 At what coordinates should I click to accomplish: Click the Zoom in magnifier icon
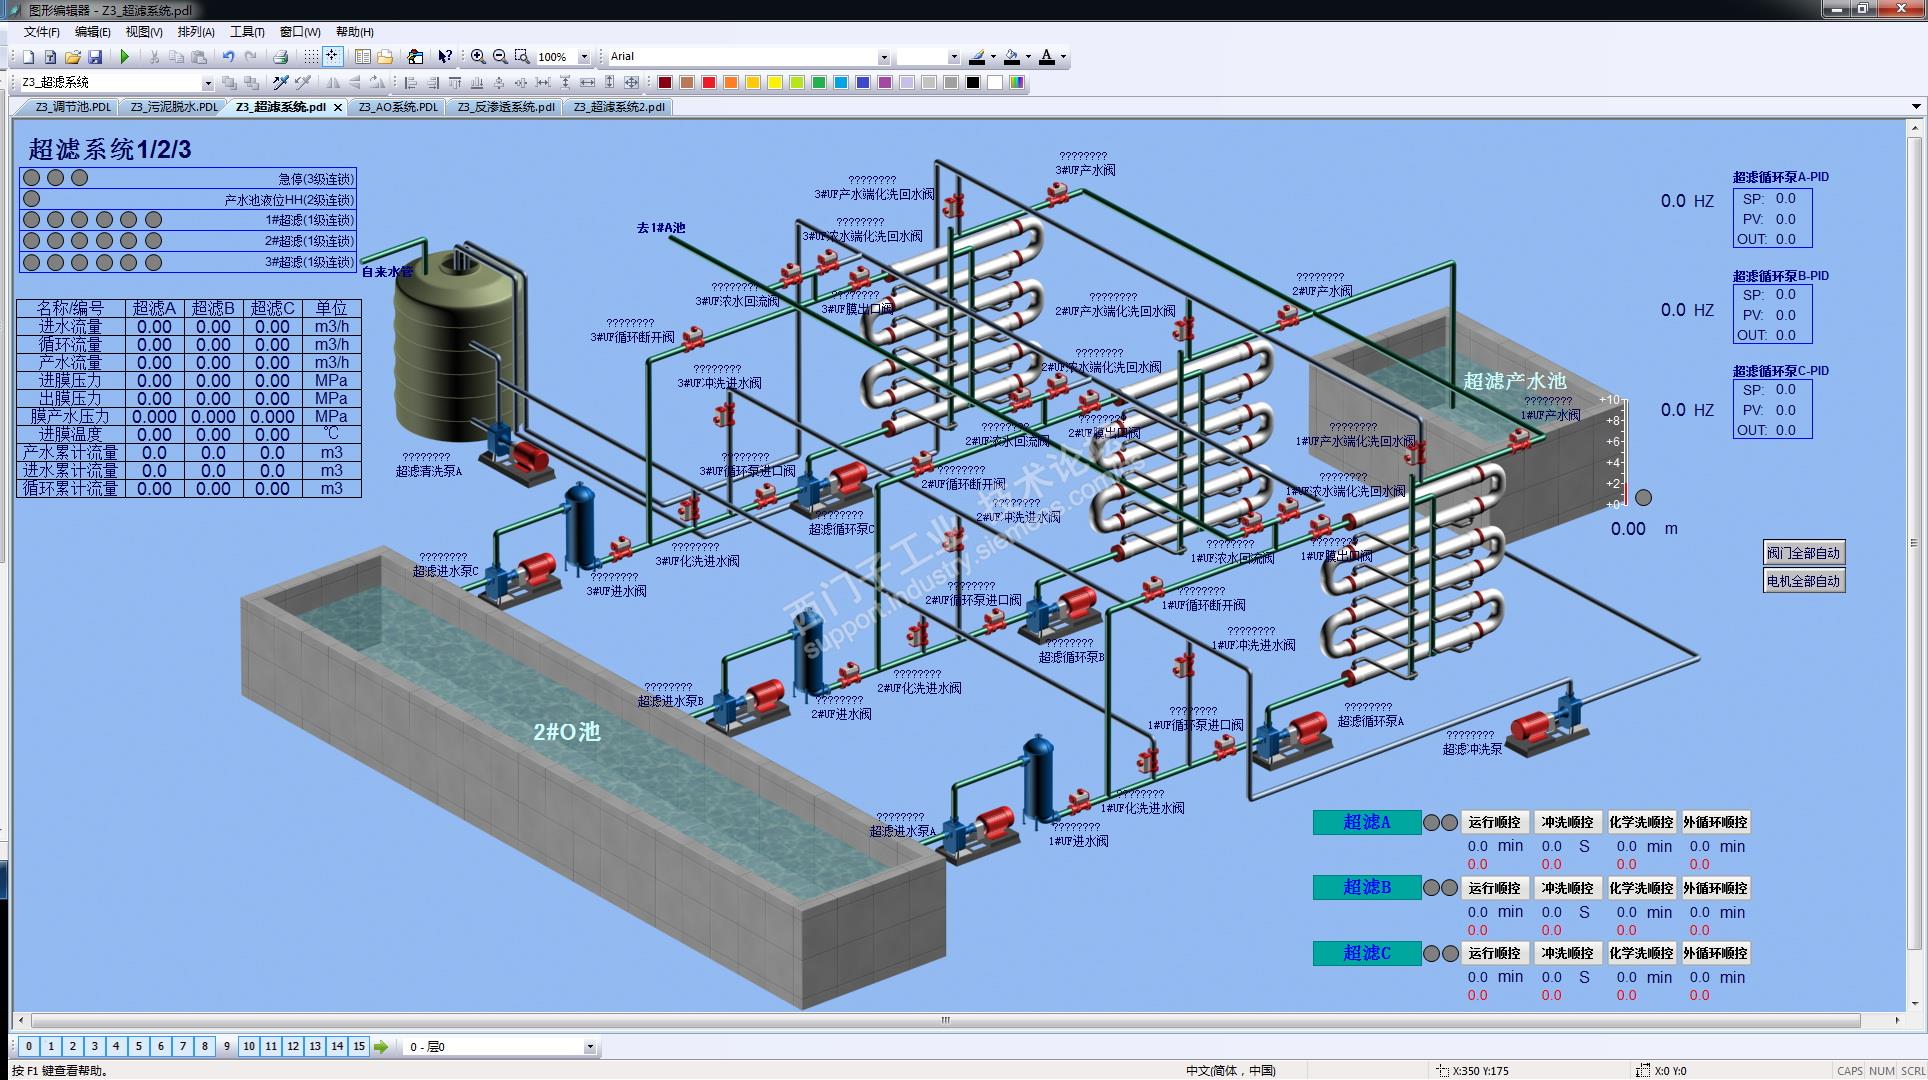coord(478,57)
